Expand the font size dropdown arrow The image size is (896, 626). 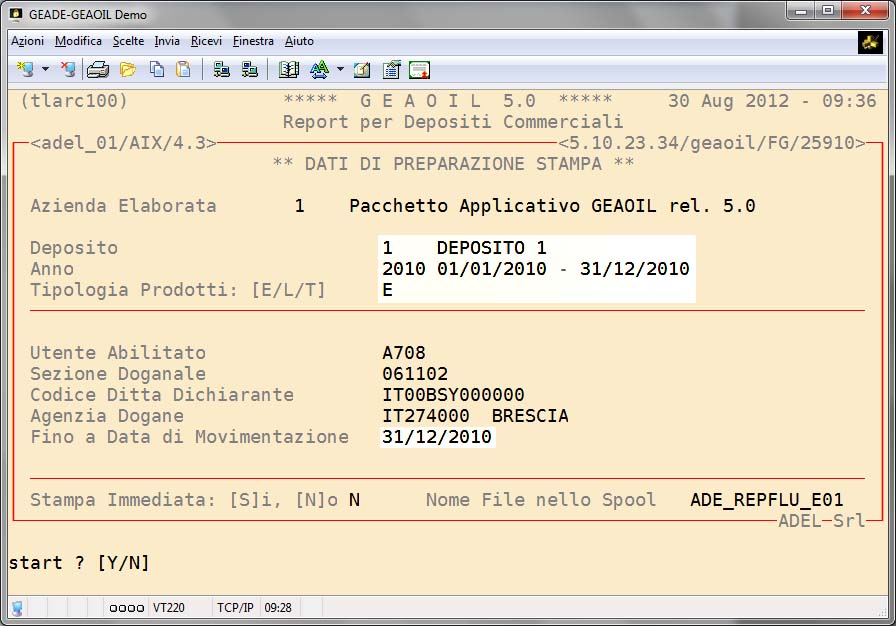click(340, 70)
